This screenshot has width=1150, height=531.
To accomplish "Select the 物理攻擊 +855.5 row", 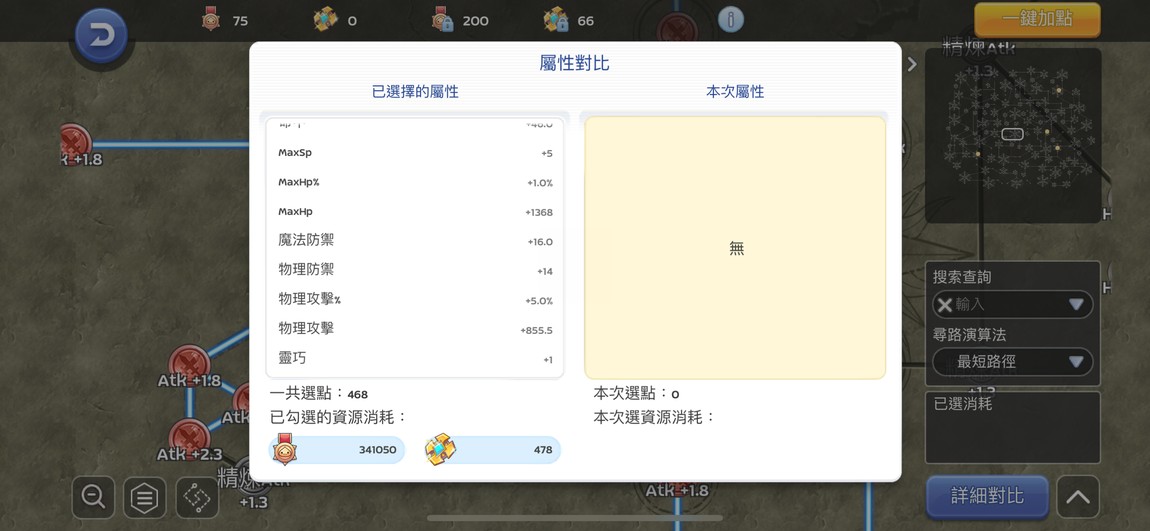I will click(415, 329).
